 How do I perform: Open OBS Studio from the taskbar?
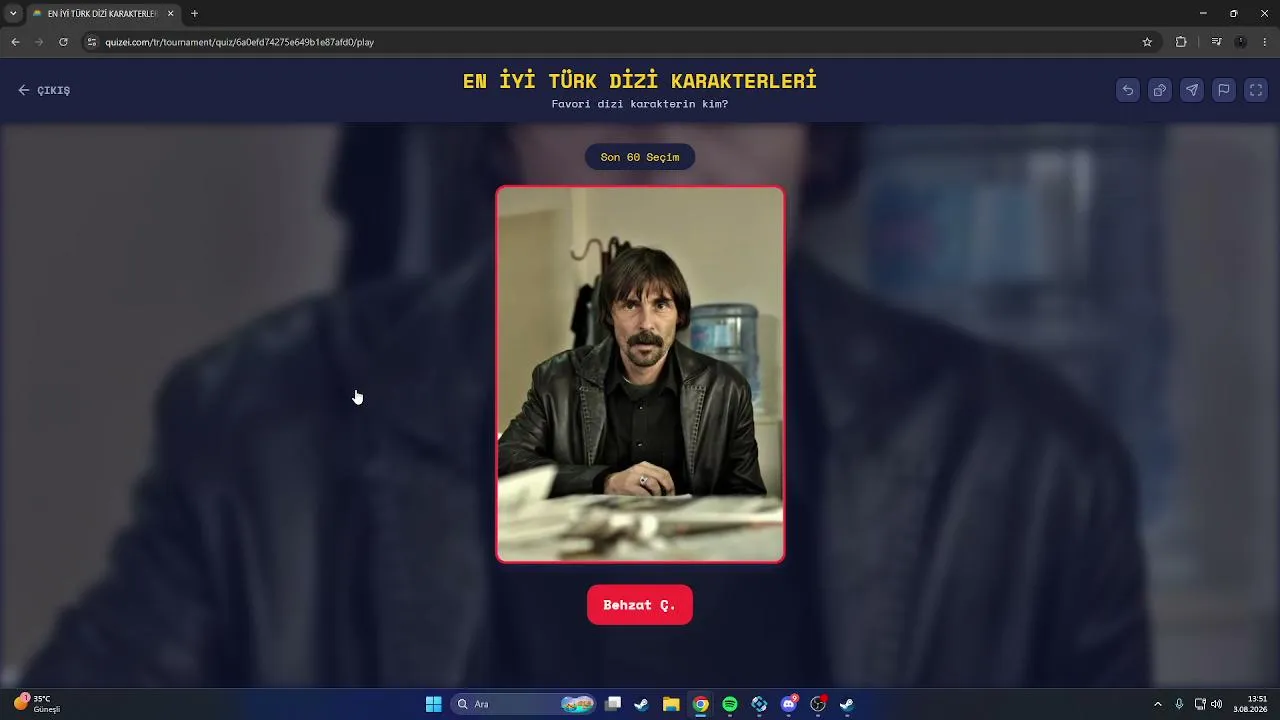click(818, 704)
